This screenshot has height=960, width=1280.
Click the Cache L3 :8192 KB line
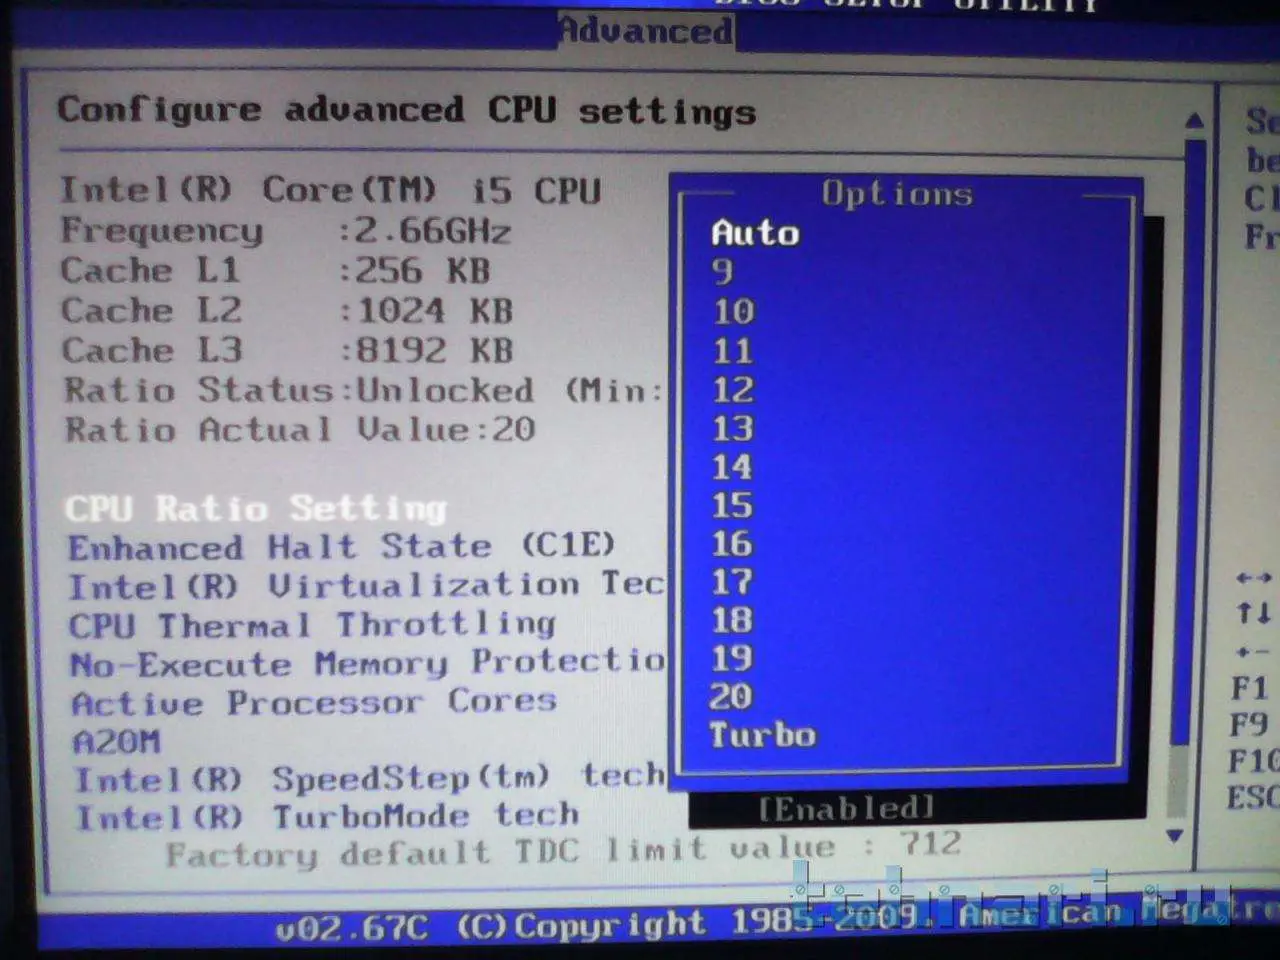click(287, 350)
